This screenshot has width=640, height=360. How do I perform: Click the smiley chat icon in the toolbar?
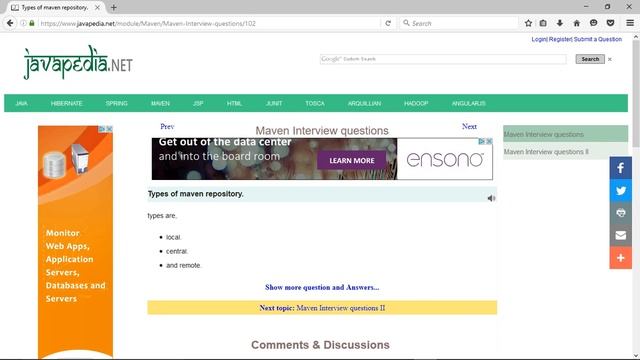(x=593, y=23)
